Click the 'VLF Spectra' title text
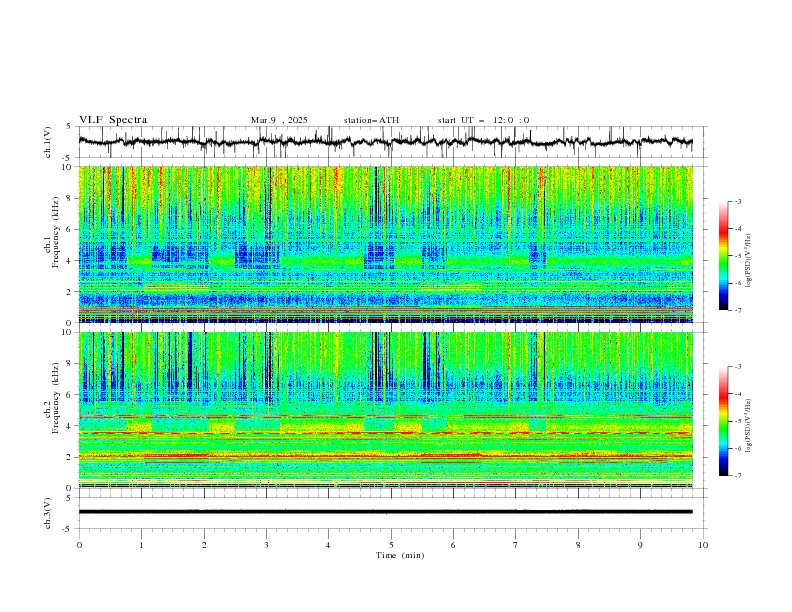Image resolution: width=792 pixels, height=612 pixels. click(113, 120)
